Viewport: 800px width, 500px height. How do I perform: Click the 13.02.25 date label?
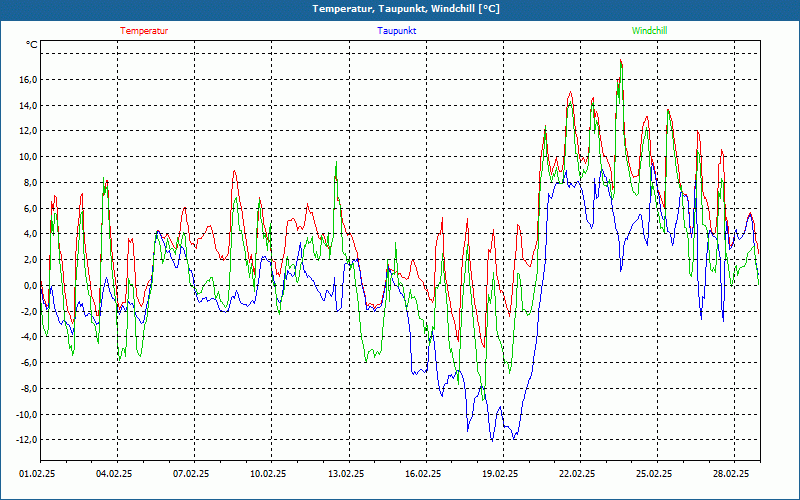(346, 474)
